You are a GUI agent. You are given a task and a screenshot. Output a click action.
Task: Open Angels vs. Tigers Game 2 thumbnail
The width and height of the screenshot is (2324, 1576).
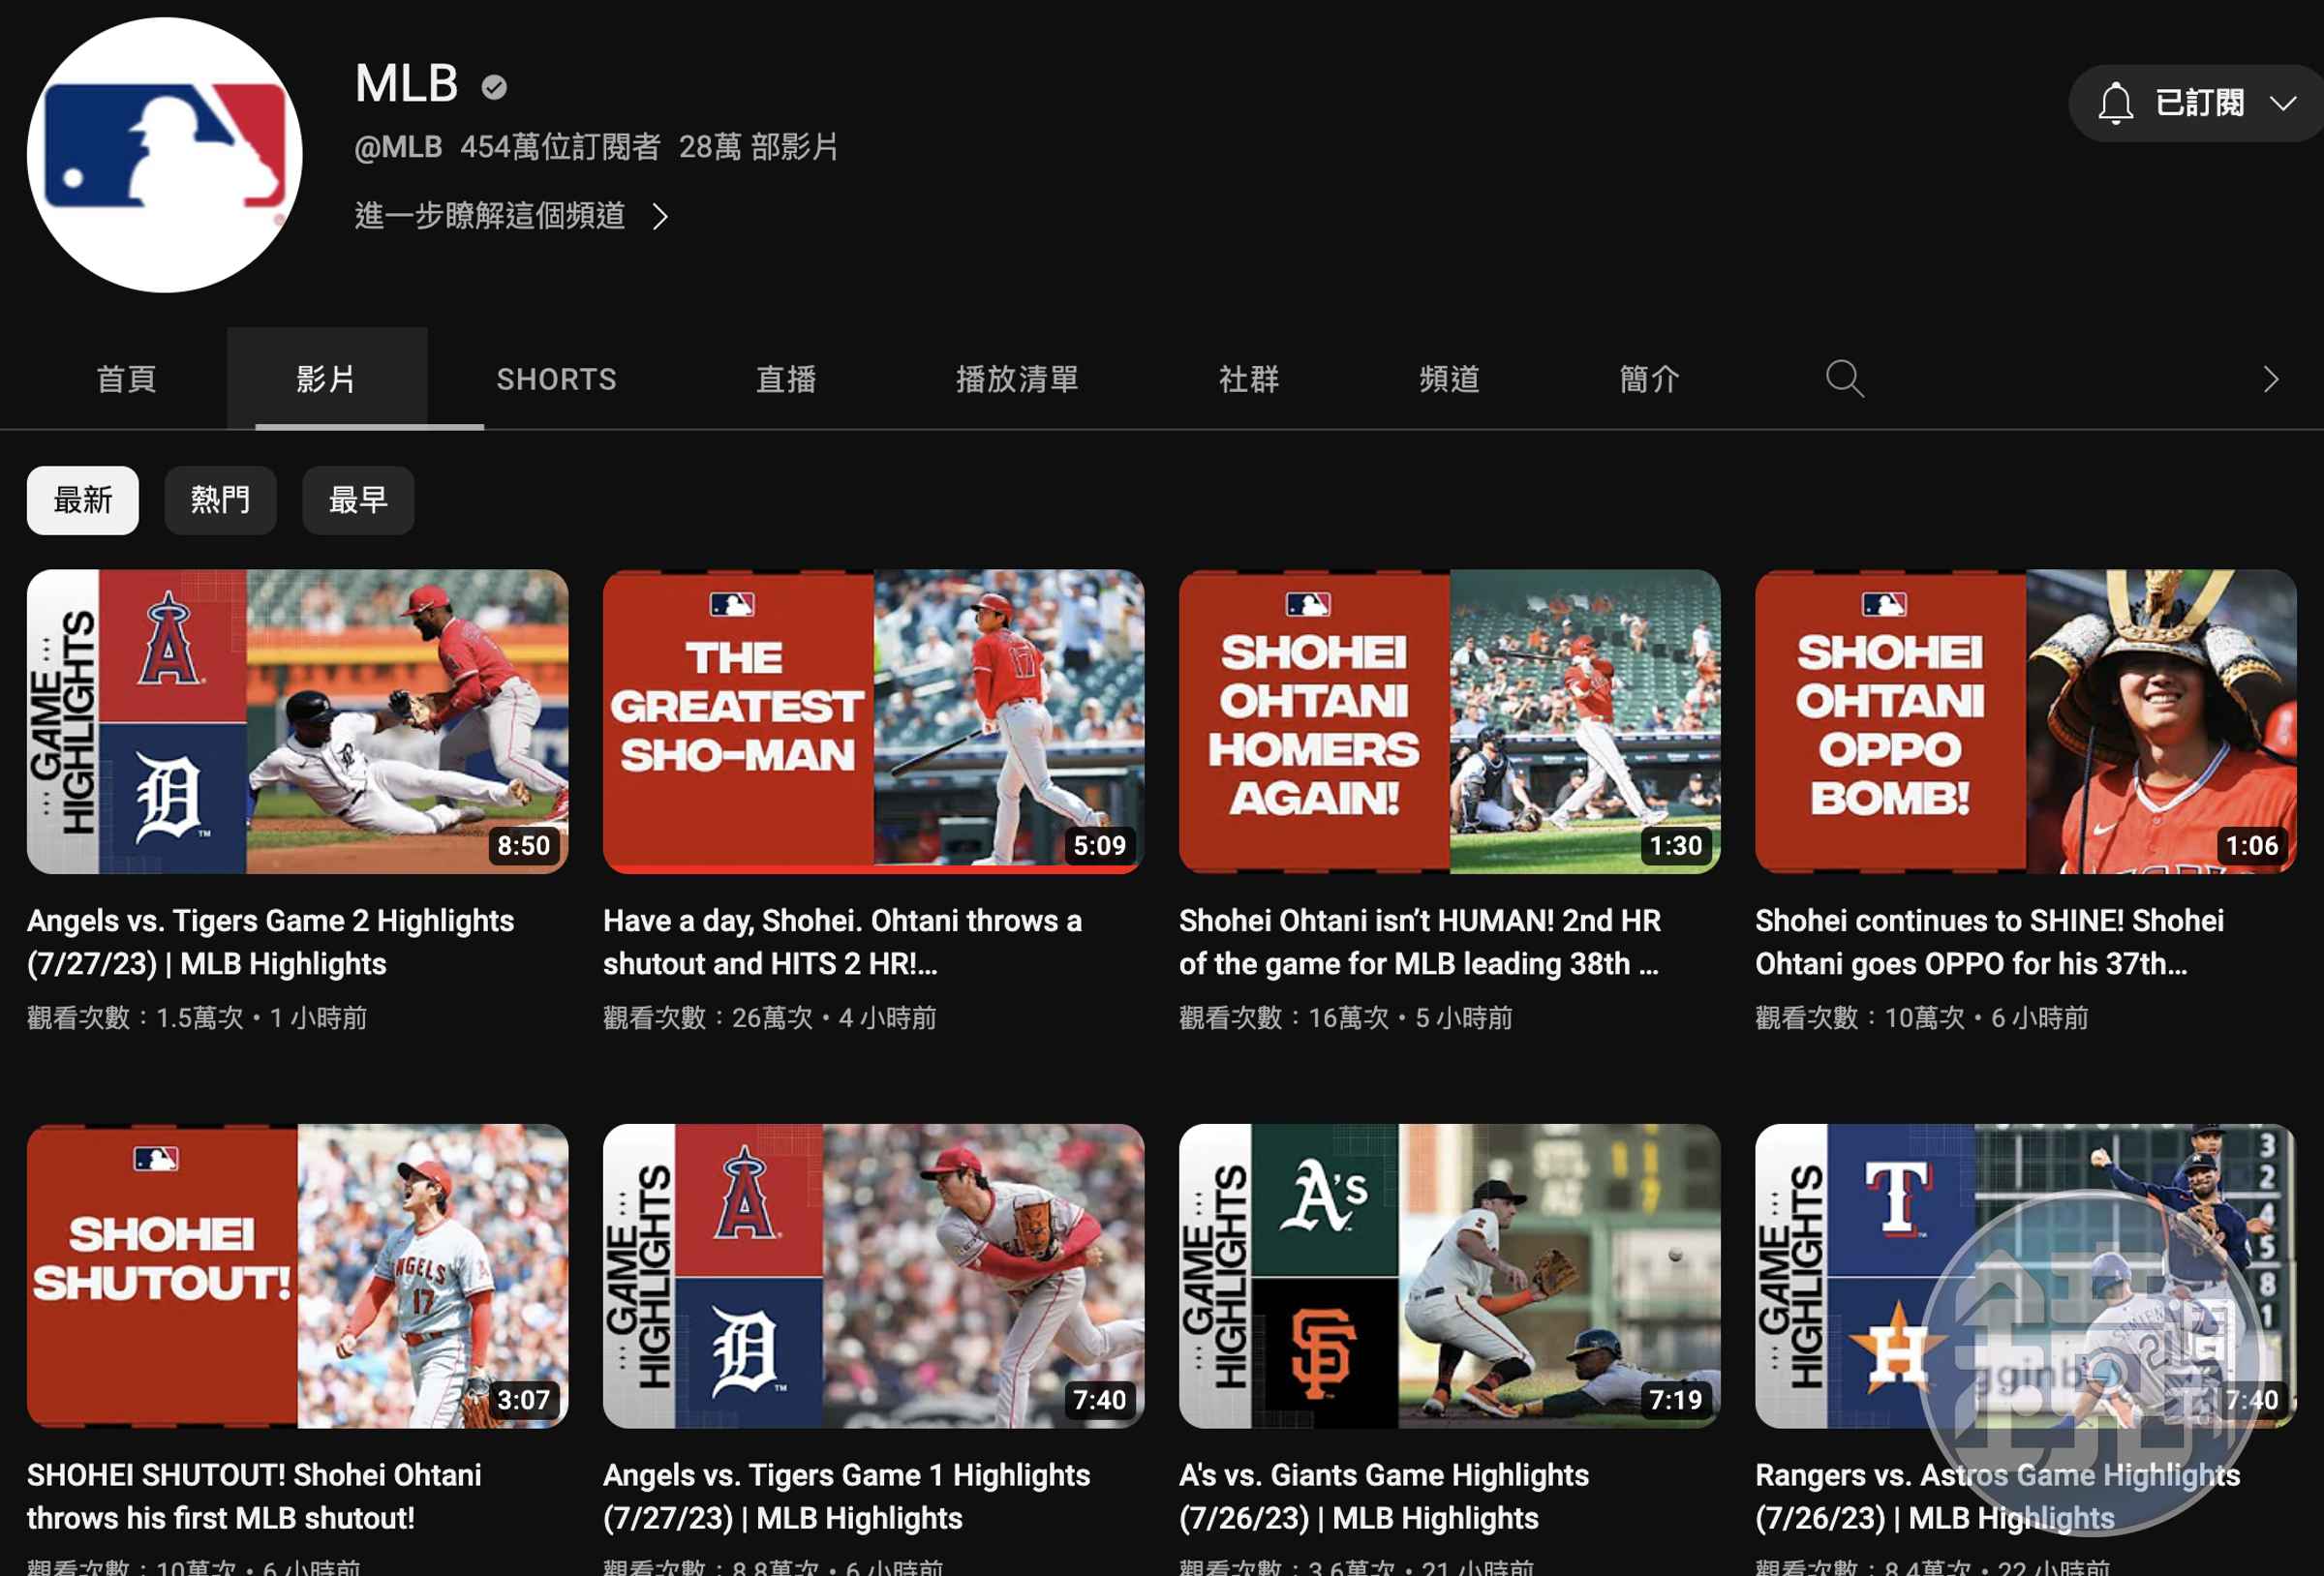point(297,721)
